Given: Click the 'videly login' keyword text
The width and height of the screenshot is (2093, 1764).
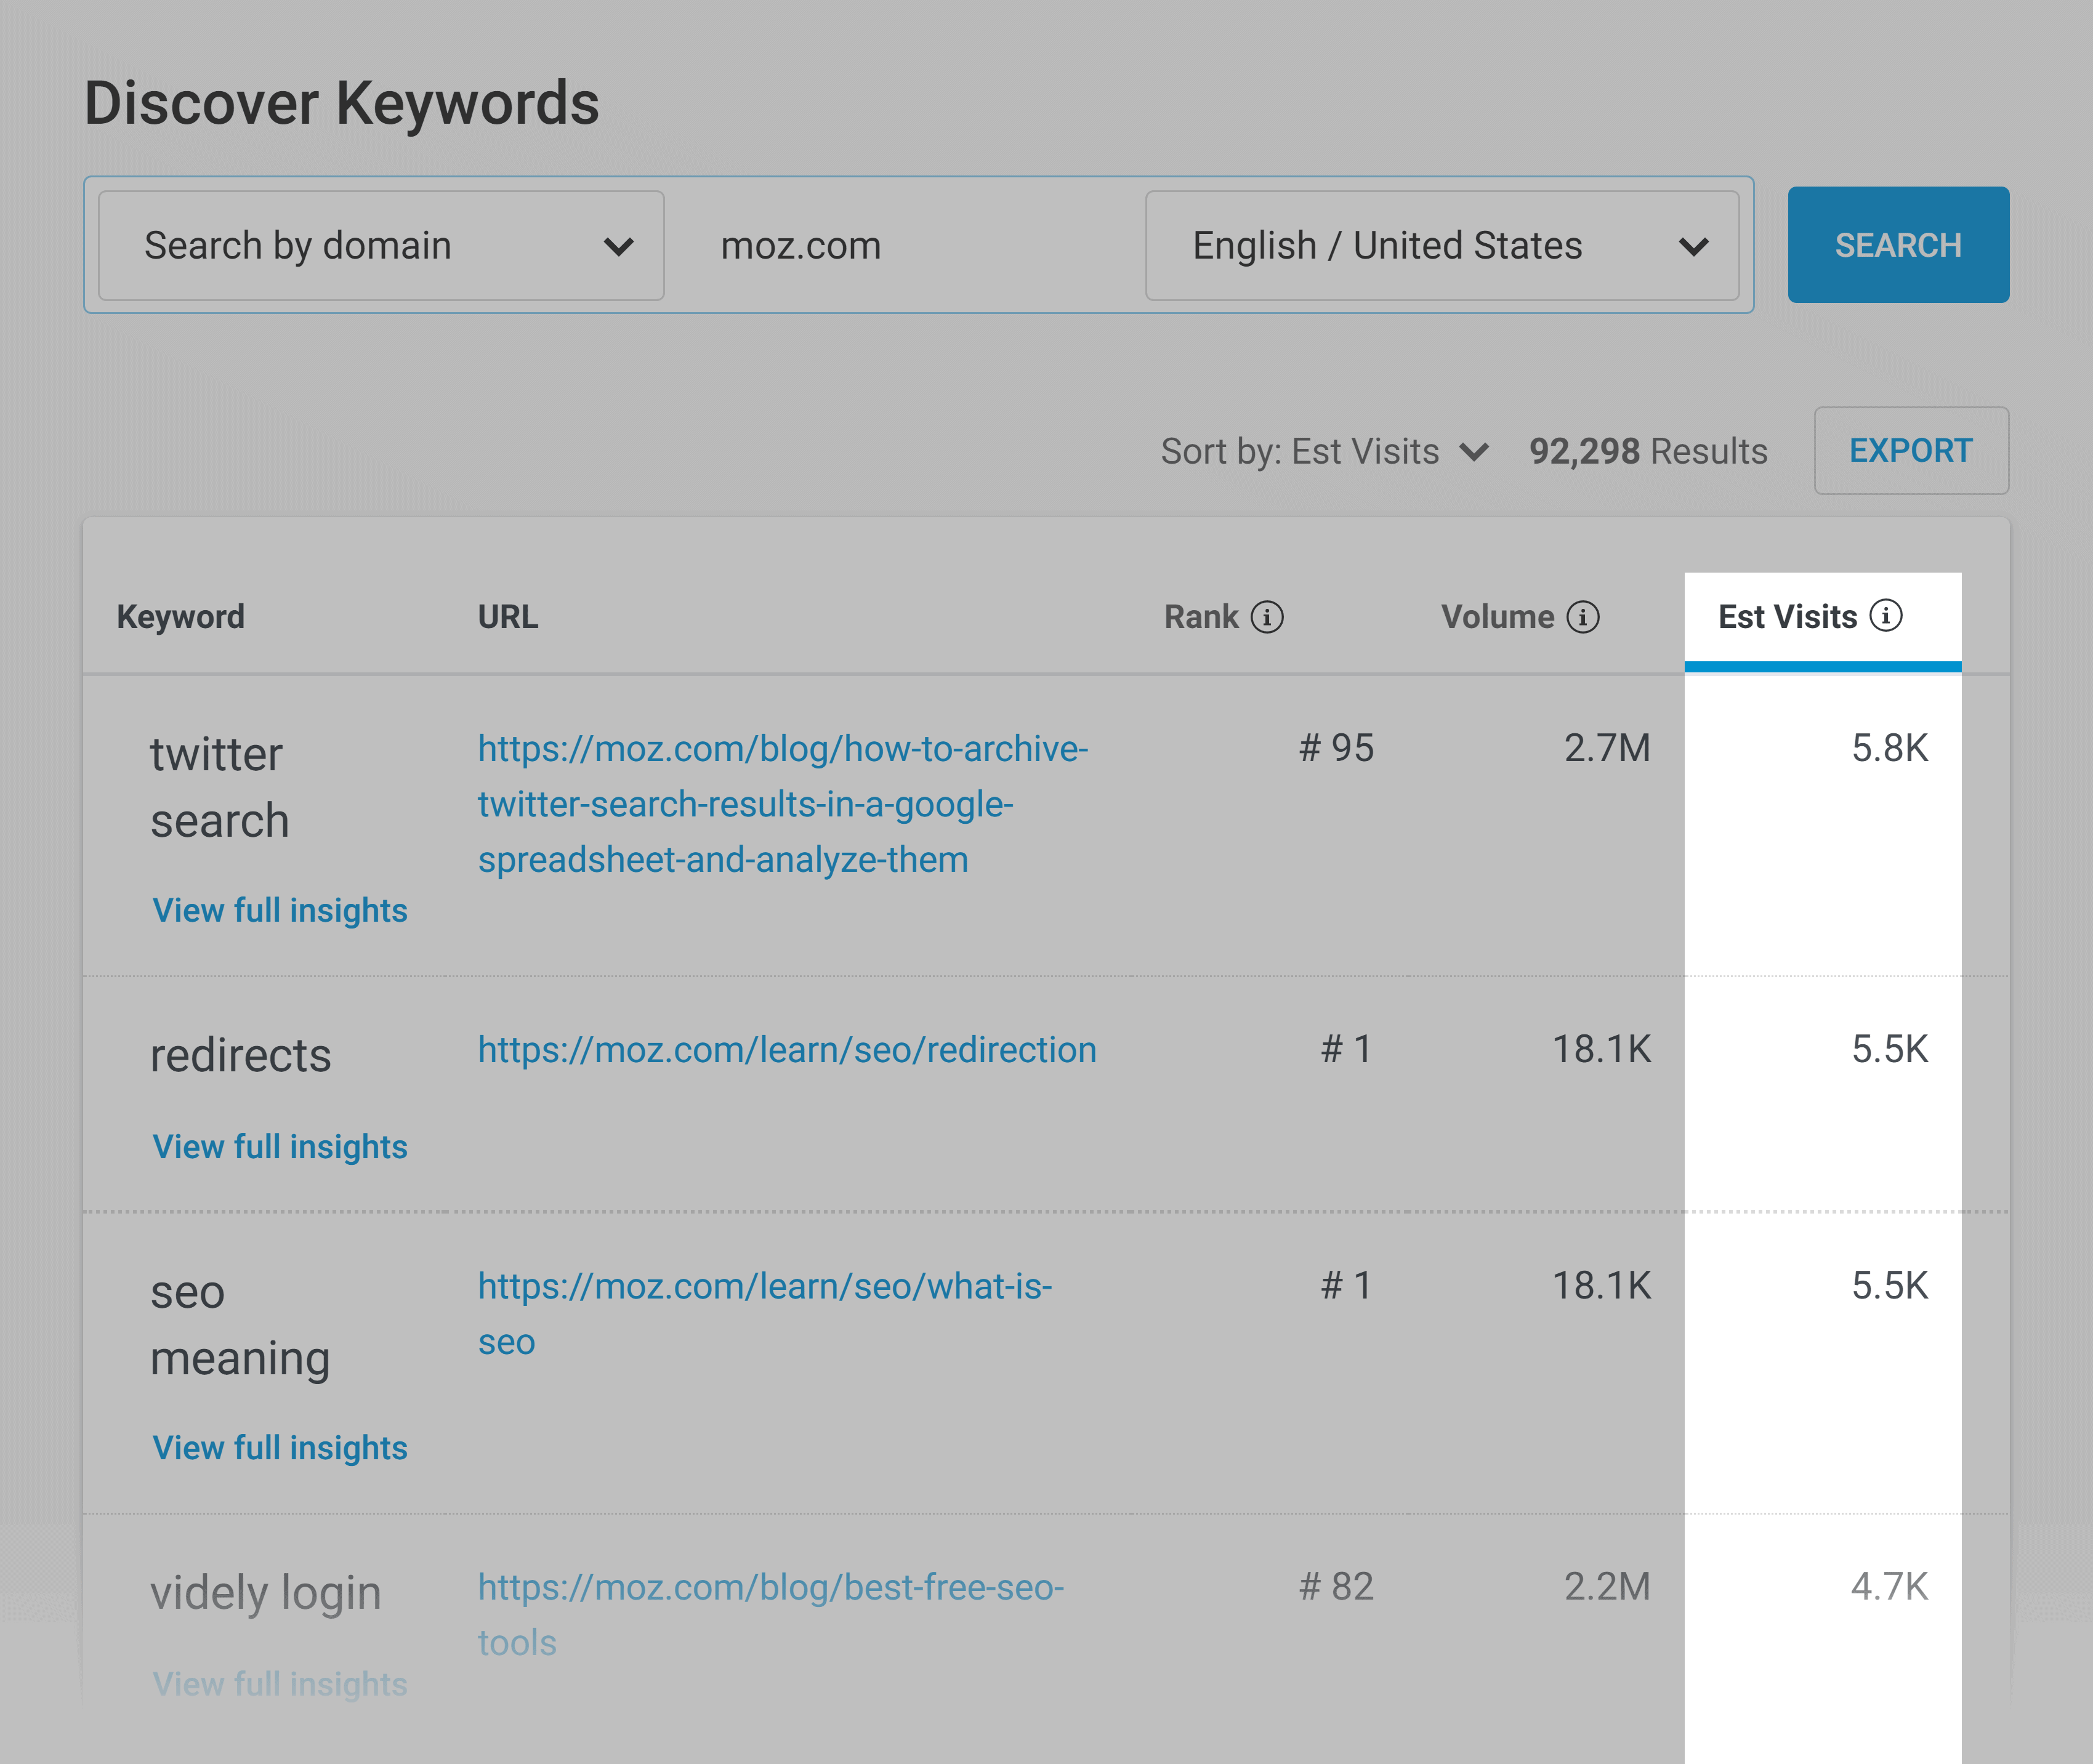Looking at the screenshot, I should (x=266, y=1593).
